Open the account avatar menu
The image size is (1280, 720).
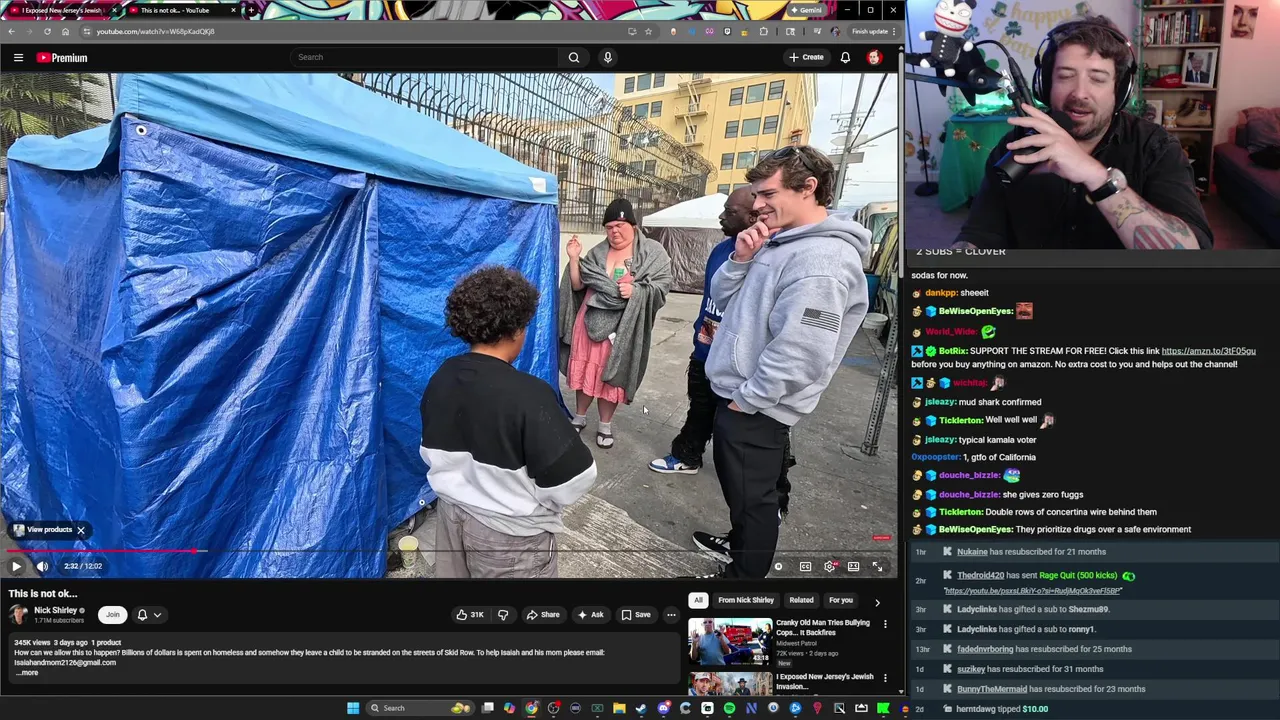pyautogui.click(x=874, y=57)
